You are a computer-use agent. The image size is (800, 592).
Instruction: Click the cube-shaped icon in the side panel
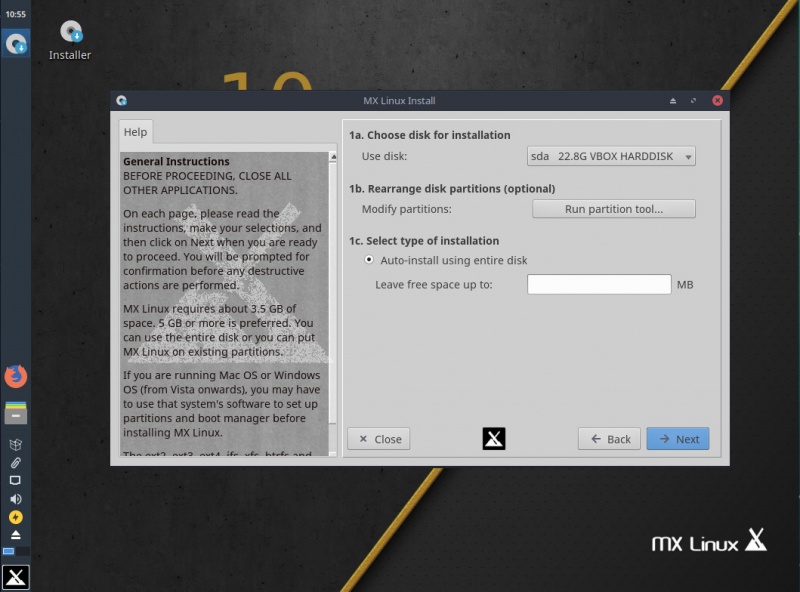tap(14, 444)
